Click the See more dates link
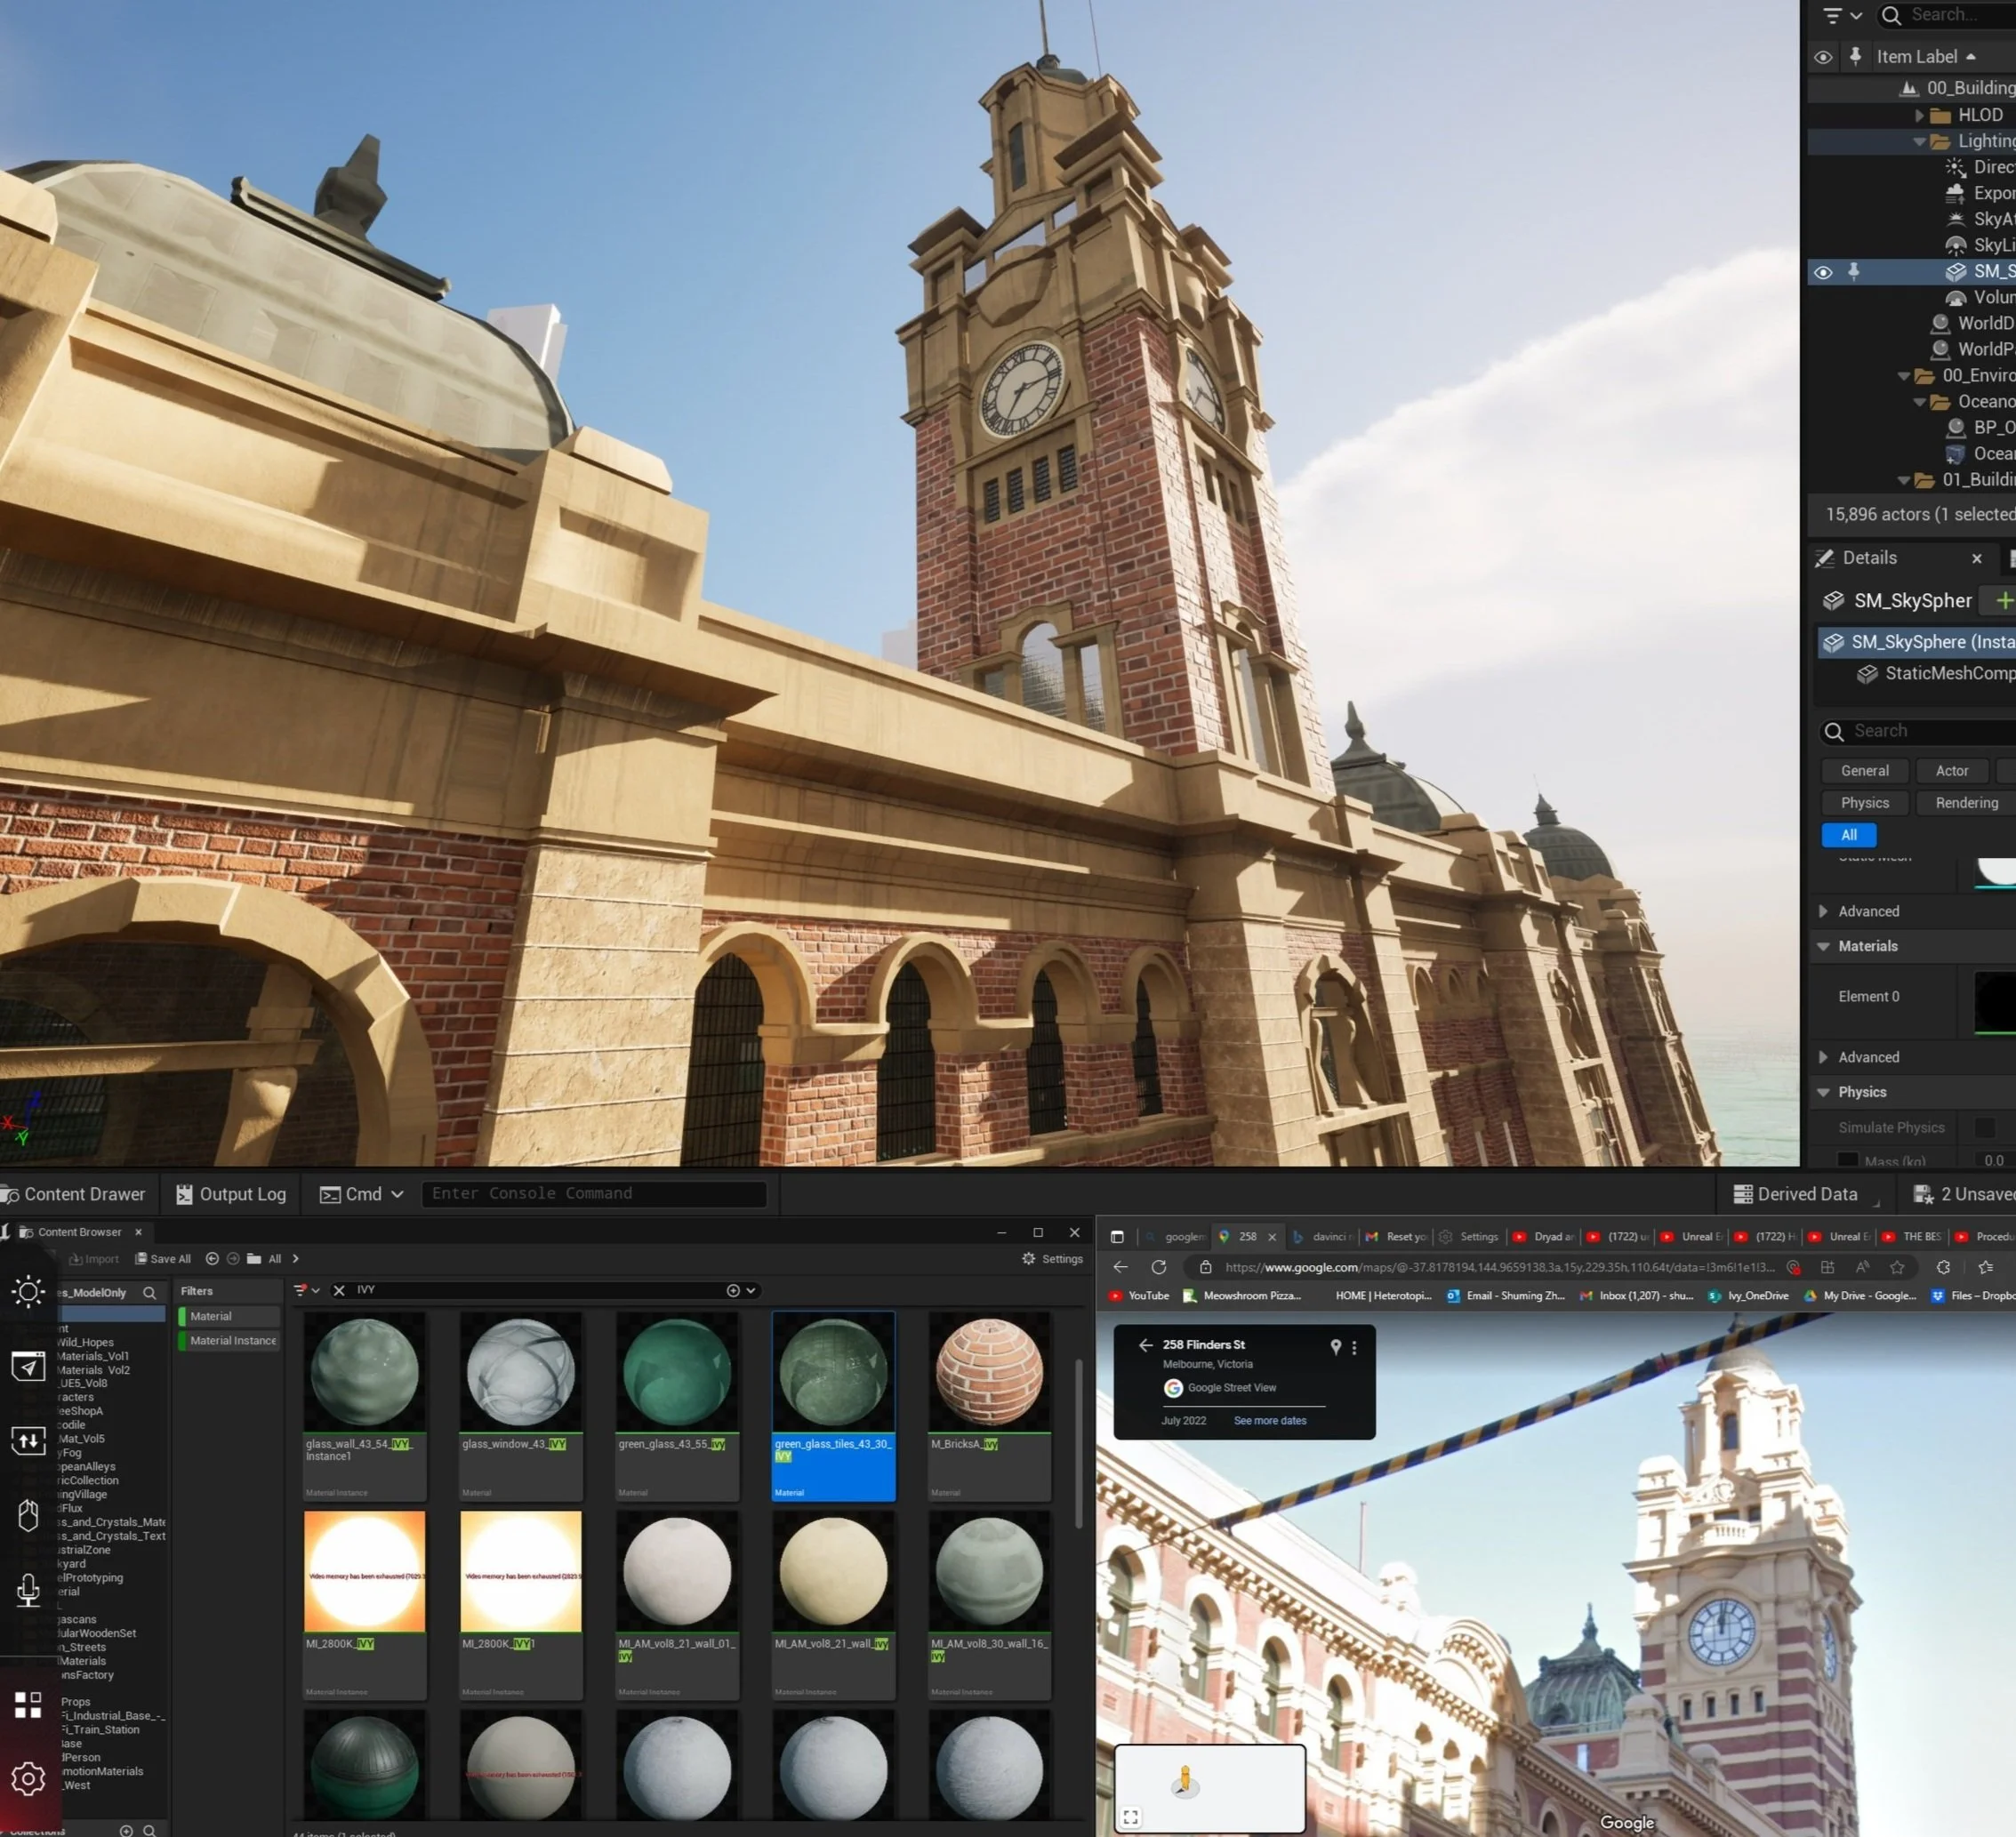This screenshot has height=1837, width=2016. (1269, 1420)
